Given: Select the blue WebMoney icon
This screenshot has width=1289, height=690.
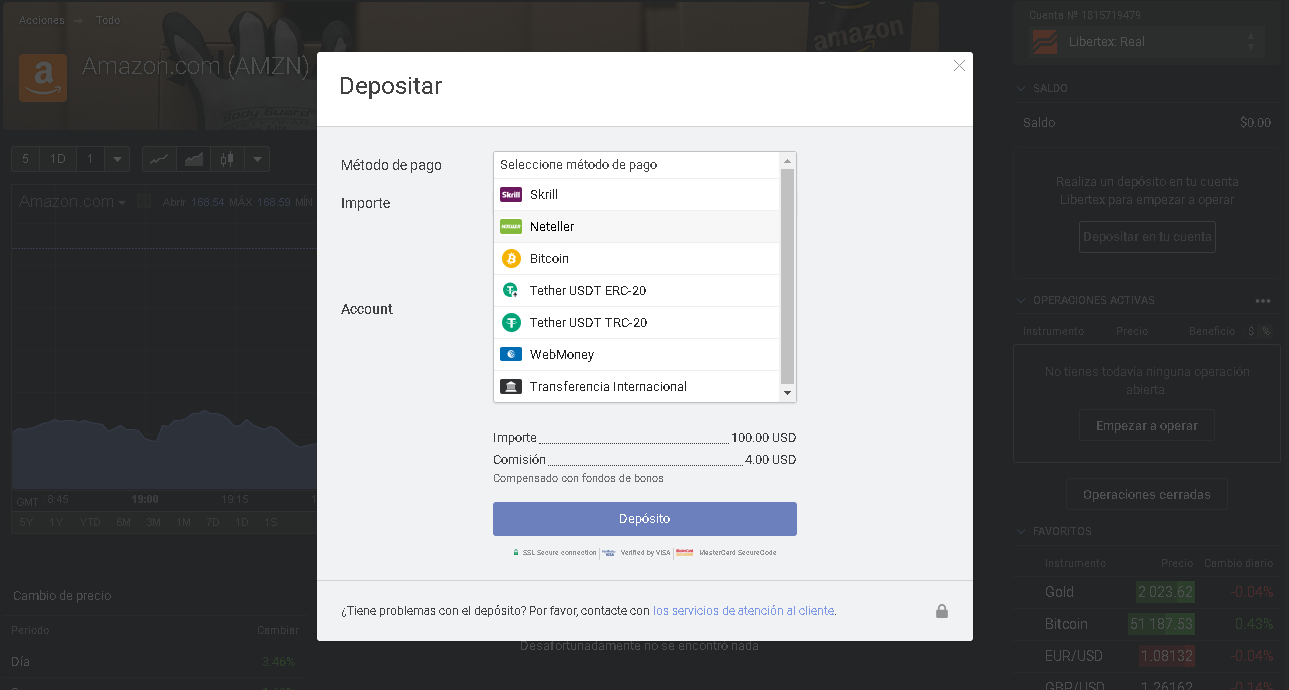Looking at the screenshot, I should click(x=511, y=355).
